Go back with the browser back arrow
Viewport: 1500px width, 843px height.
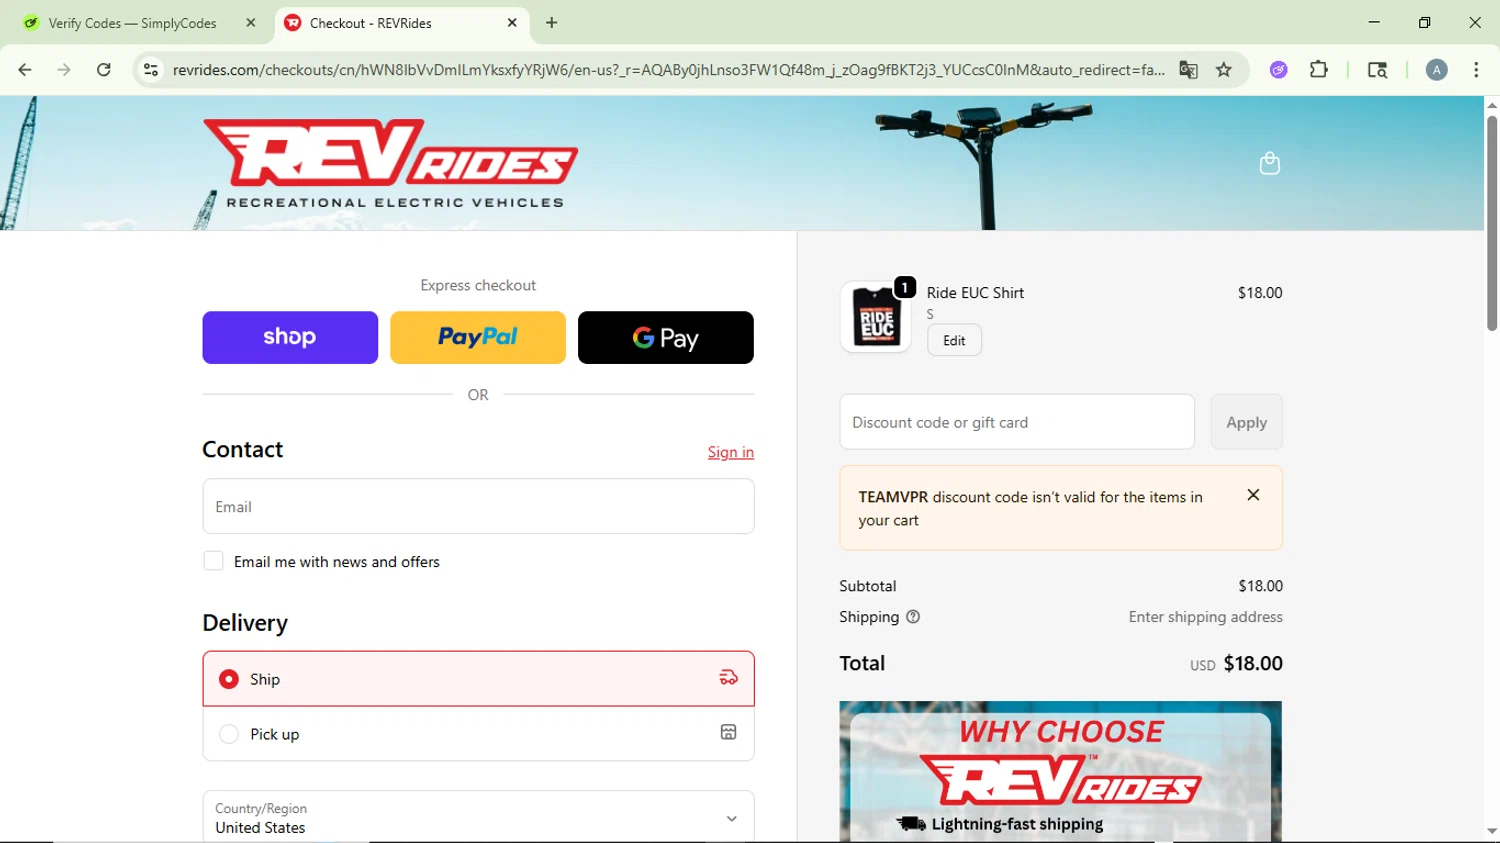click(25, 70)
